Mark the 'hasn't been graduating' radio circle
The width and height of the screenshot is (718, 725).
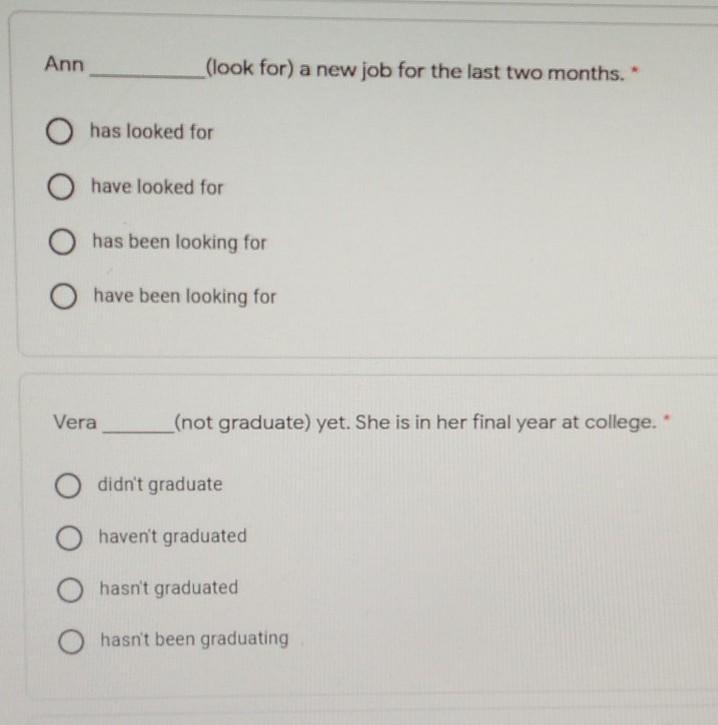(x=71, y=641)
